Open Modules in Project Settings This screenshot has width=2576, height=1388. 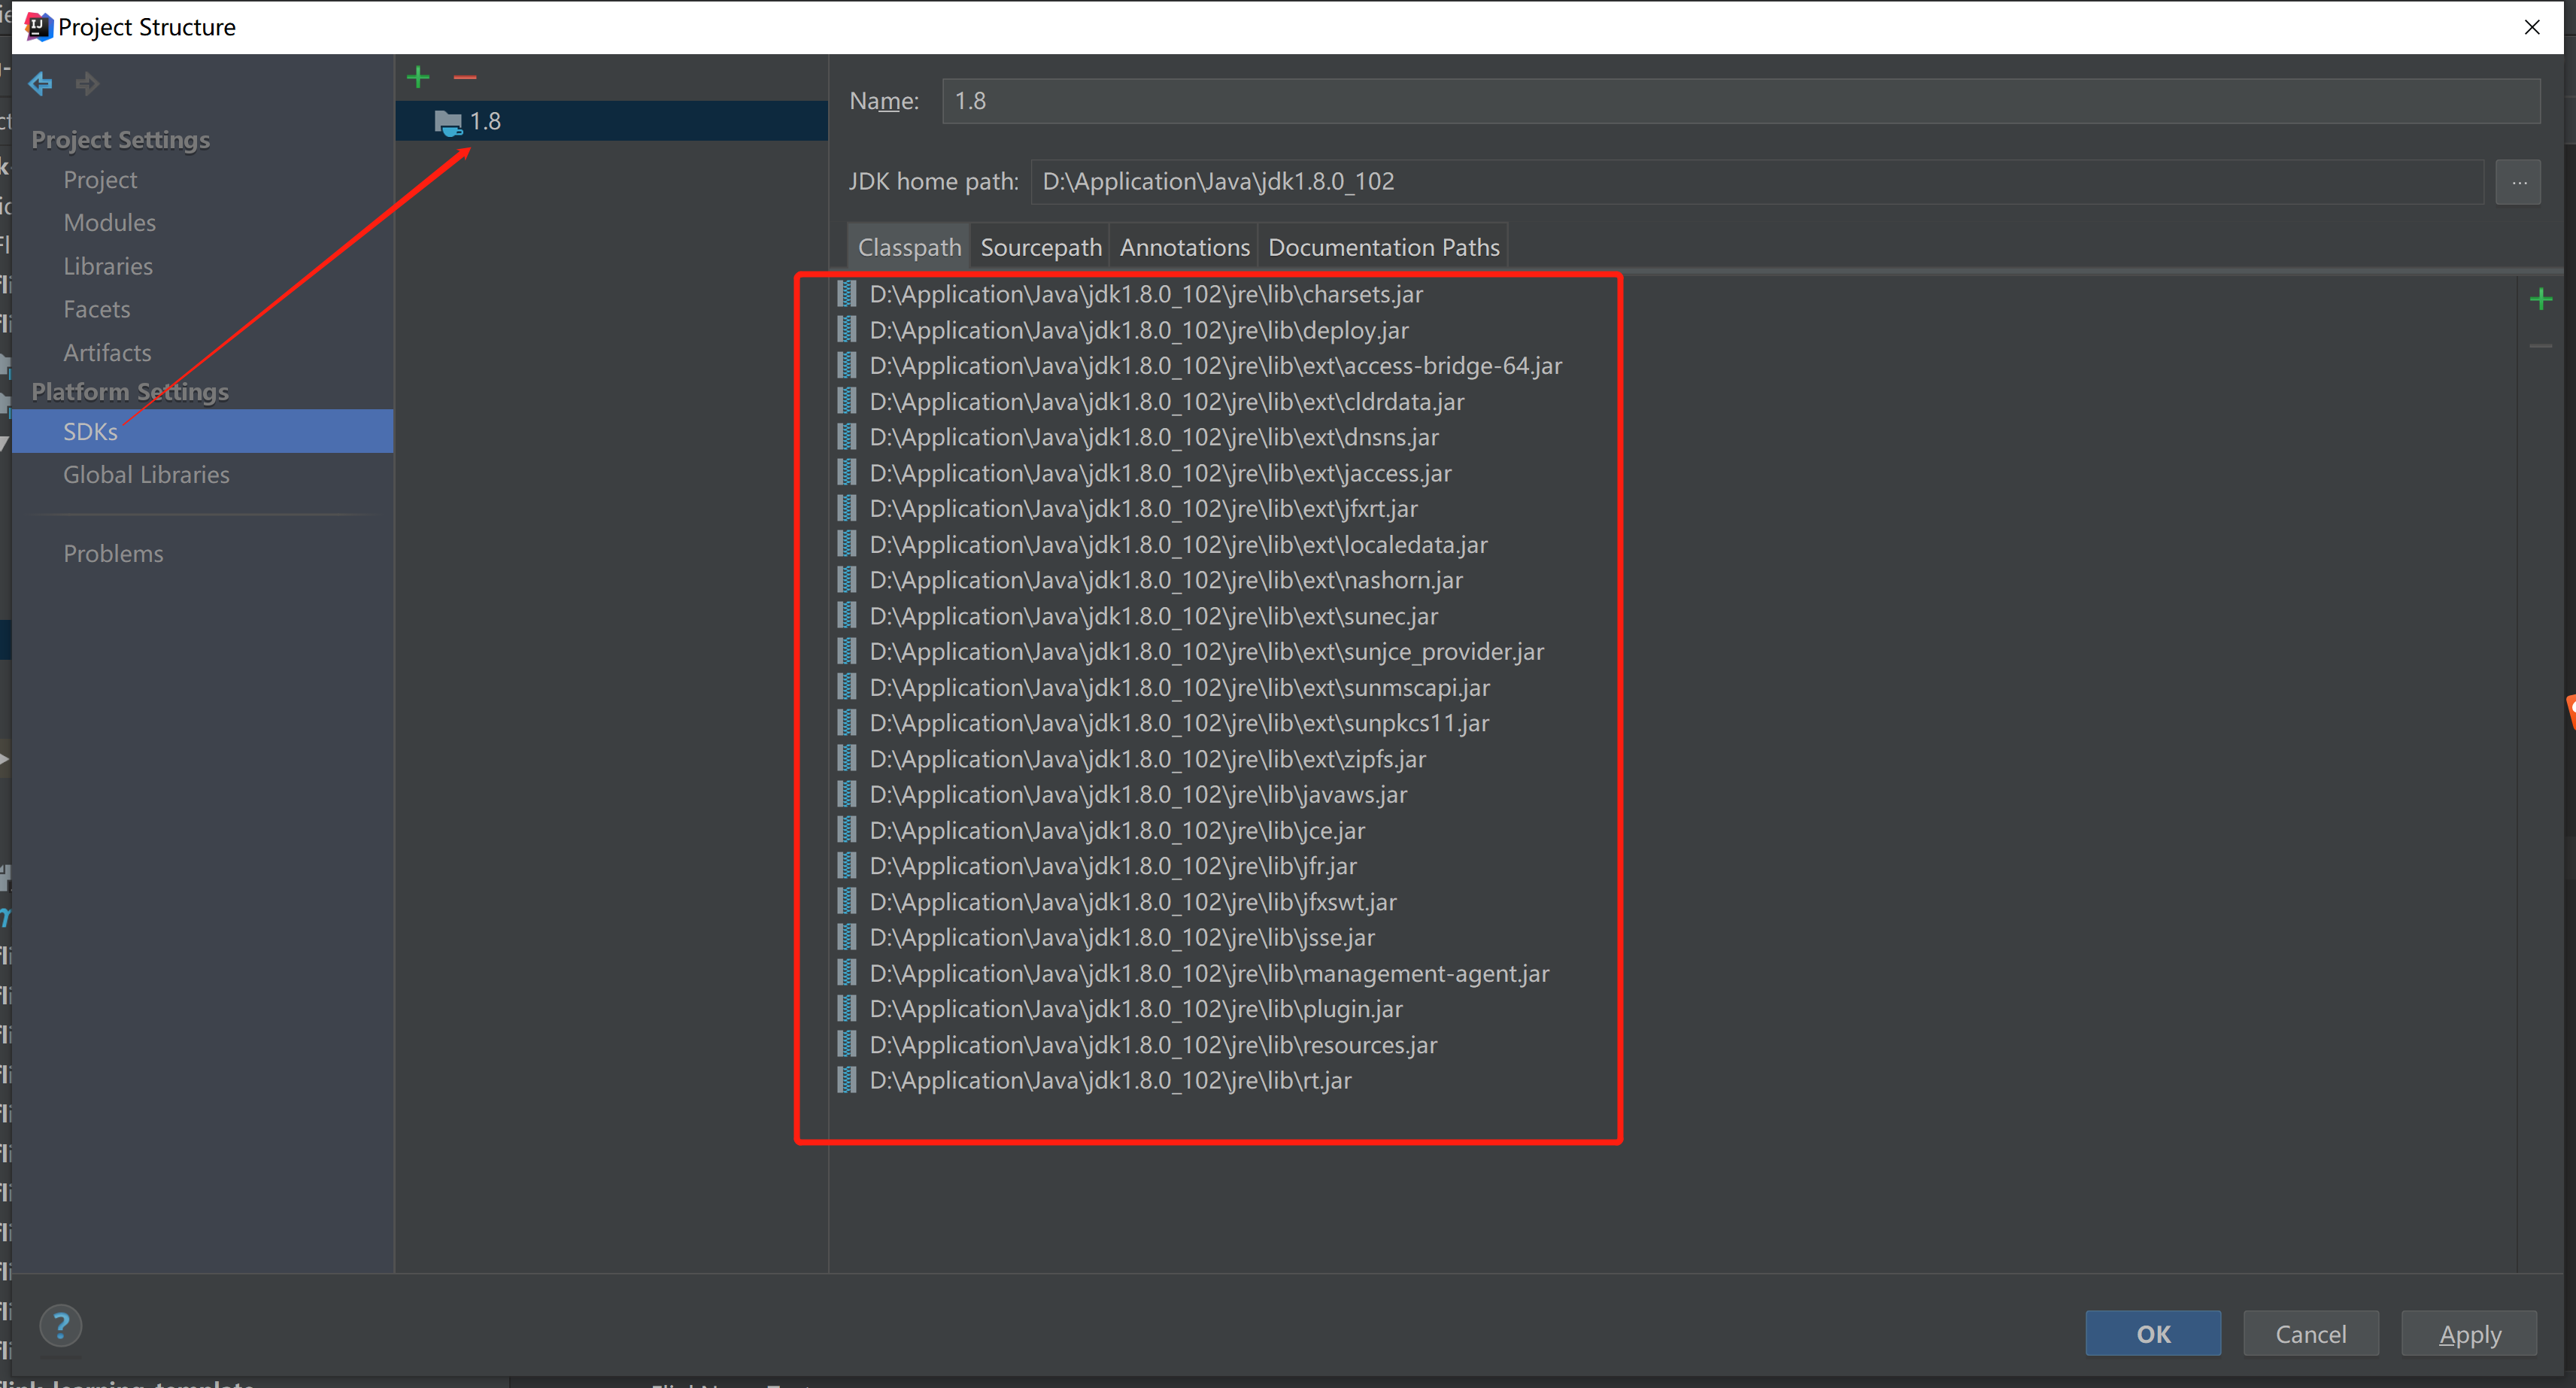pos(110,222)
